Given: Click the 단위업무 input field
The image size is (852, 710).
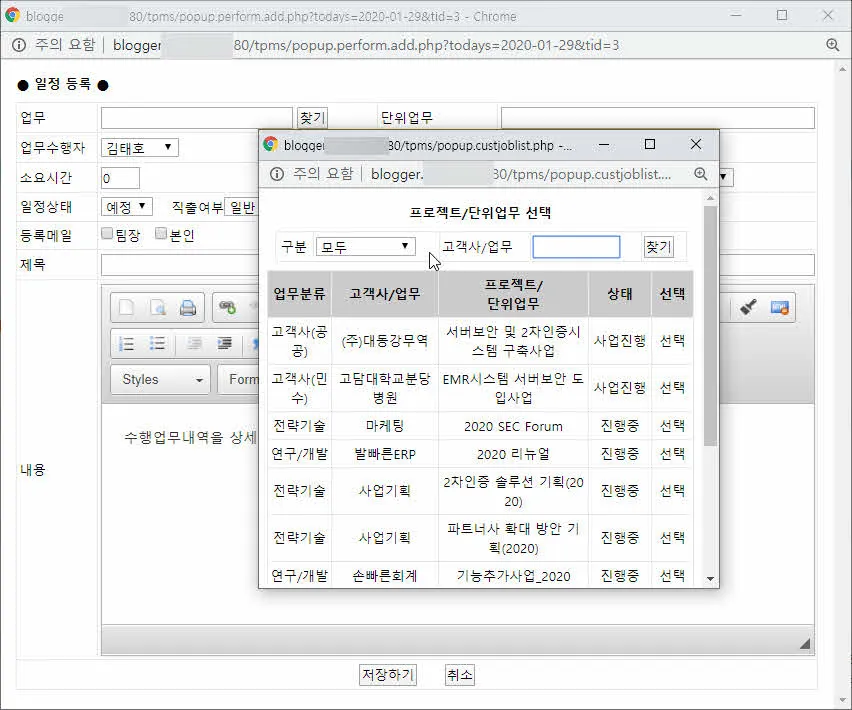Looking at the screenshot, I should pos(657,117).
